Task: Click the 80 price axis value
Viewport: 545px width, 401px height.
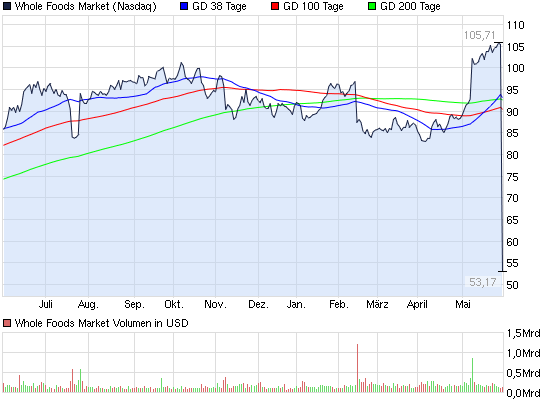Action: pyautogui.click(x=513, y=155)
